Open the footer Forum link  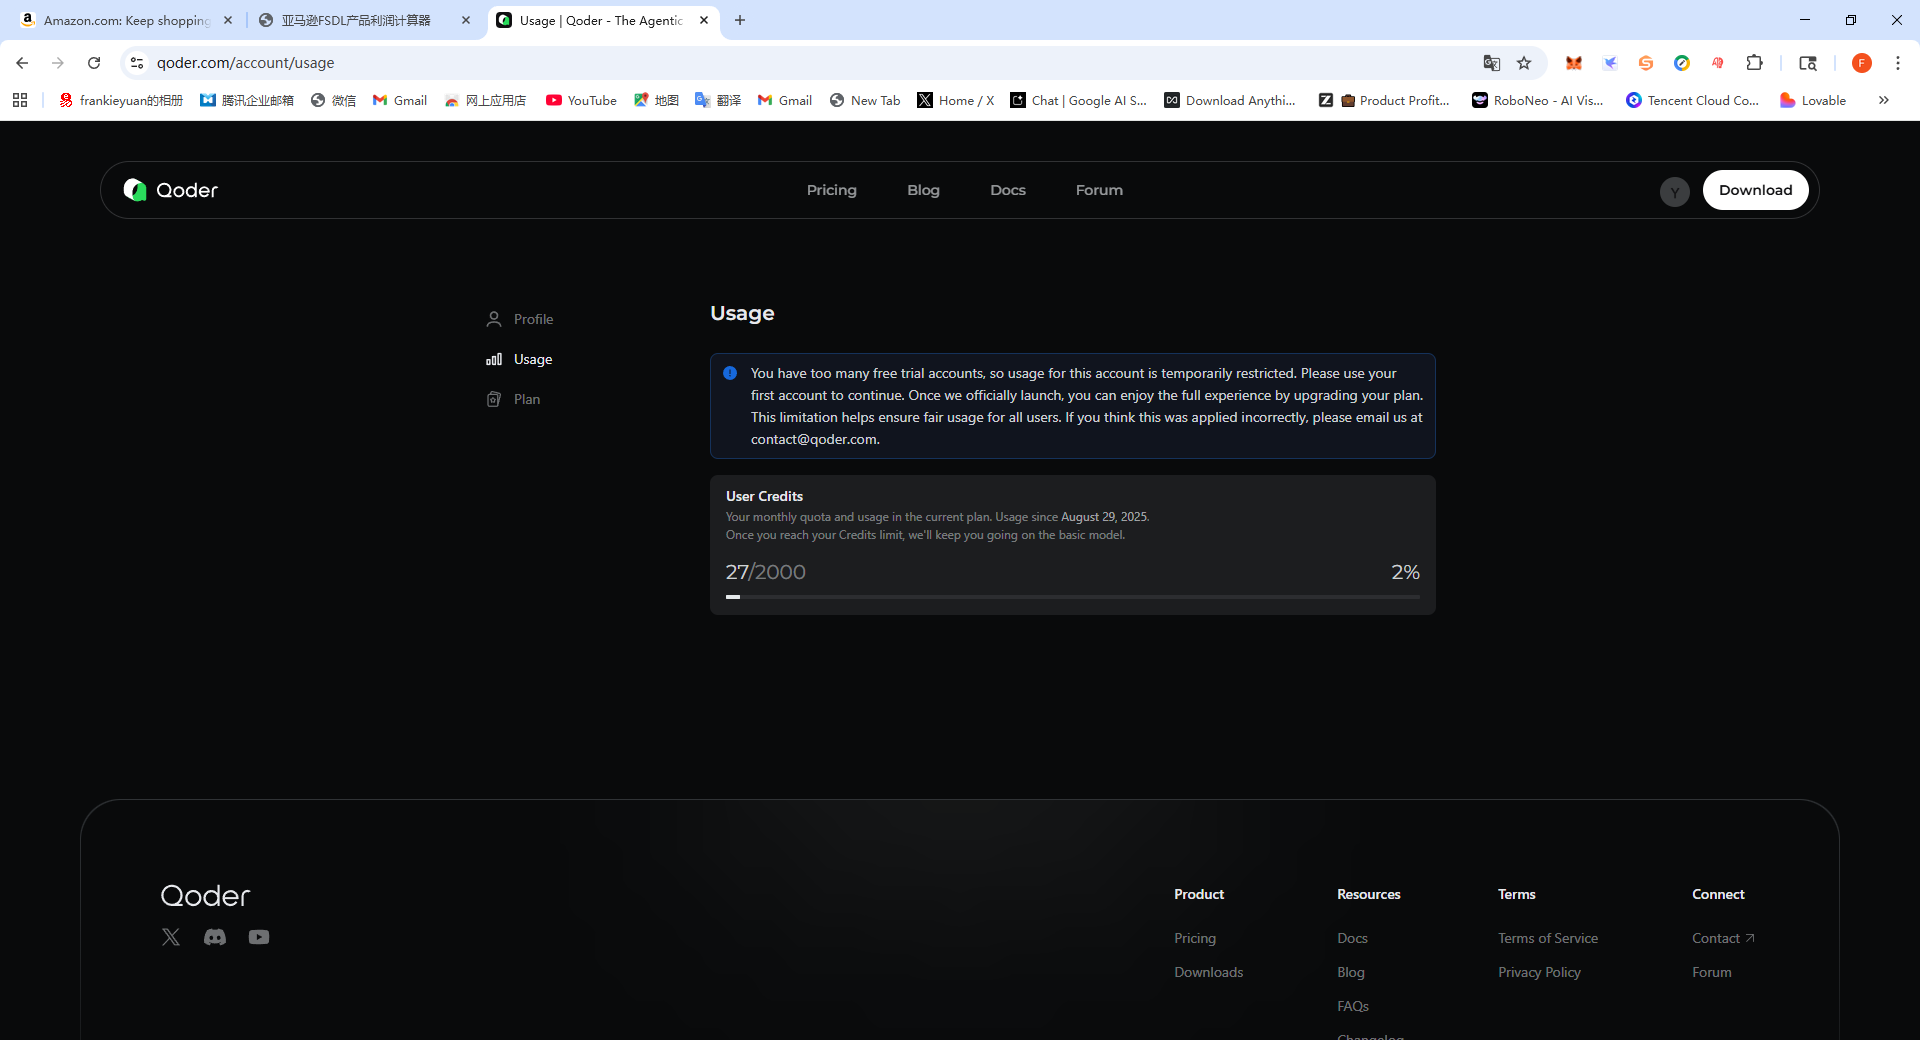pyautogui.click(x=1712, y=972)
